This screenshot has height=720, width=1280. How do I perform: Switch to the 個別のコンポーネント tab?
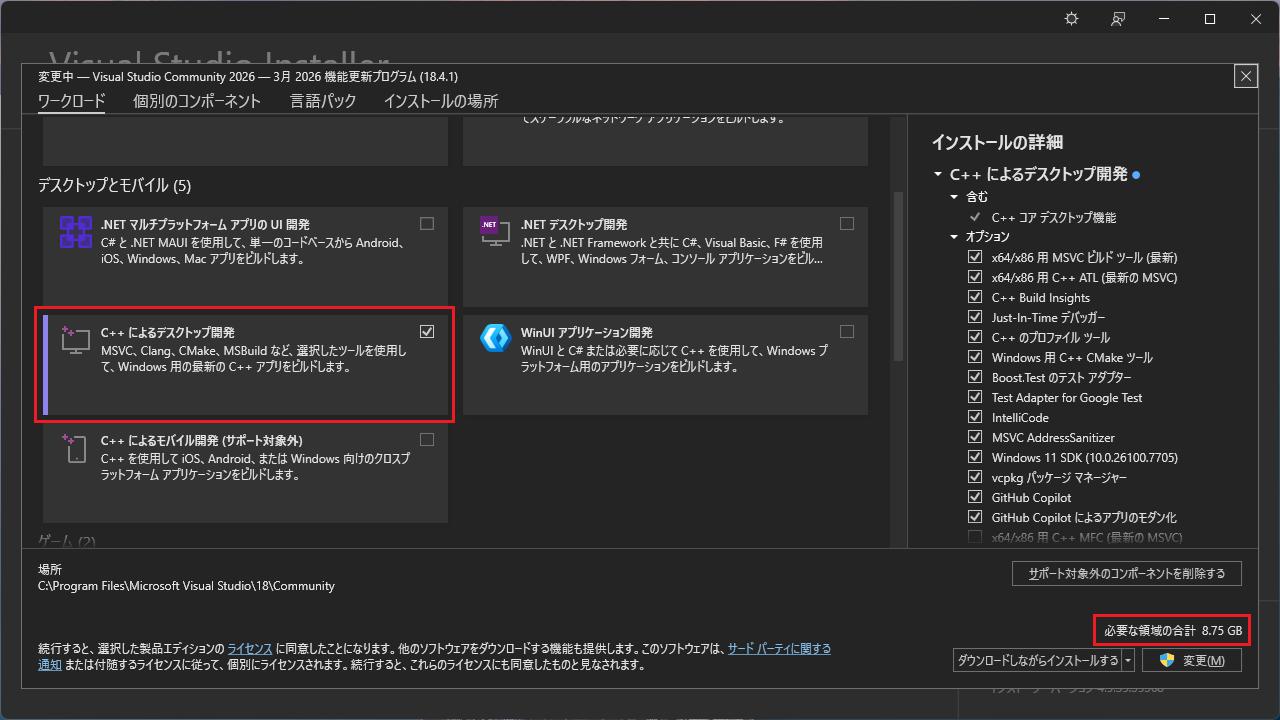pos(197,101)
